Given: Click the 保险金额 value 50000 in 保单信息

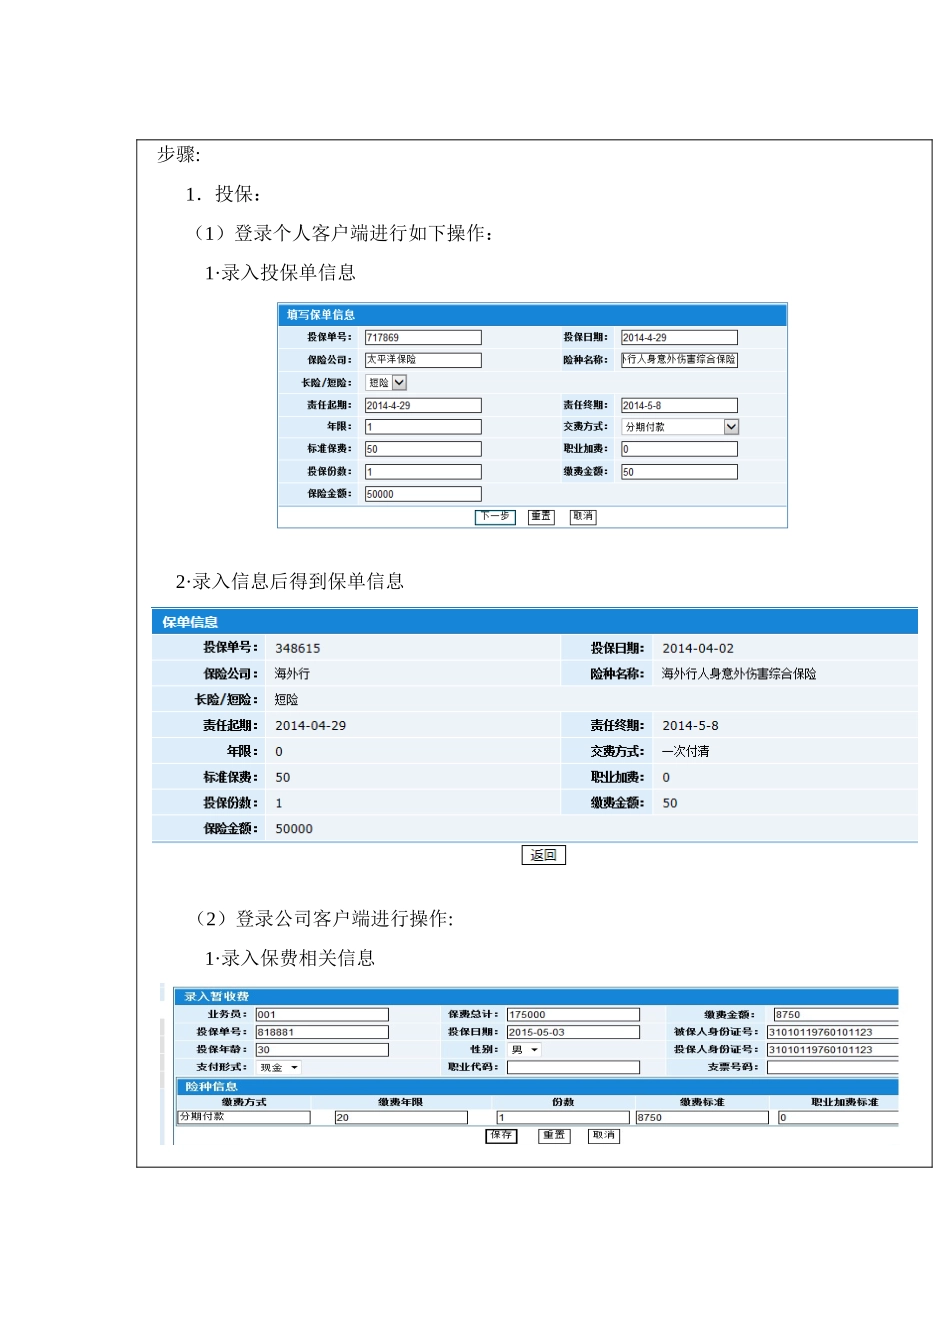Looking at the screenshot, I should click(x=294, y=828).
